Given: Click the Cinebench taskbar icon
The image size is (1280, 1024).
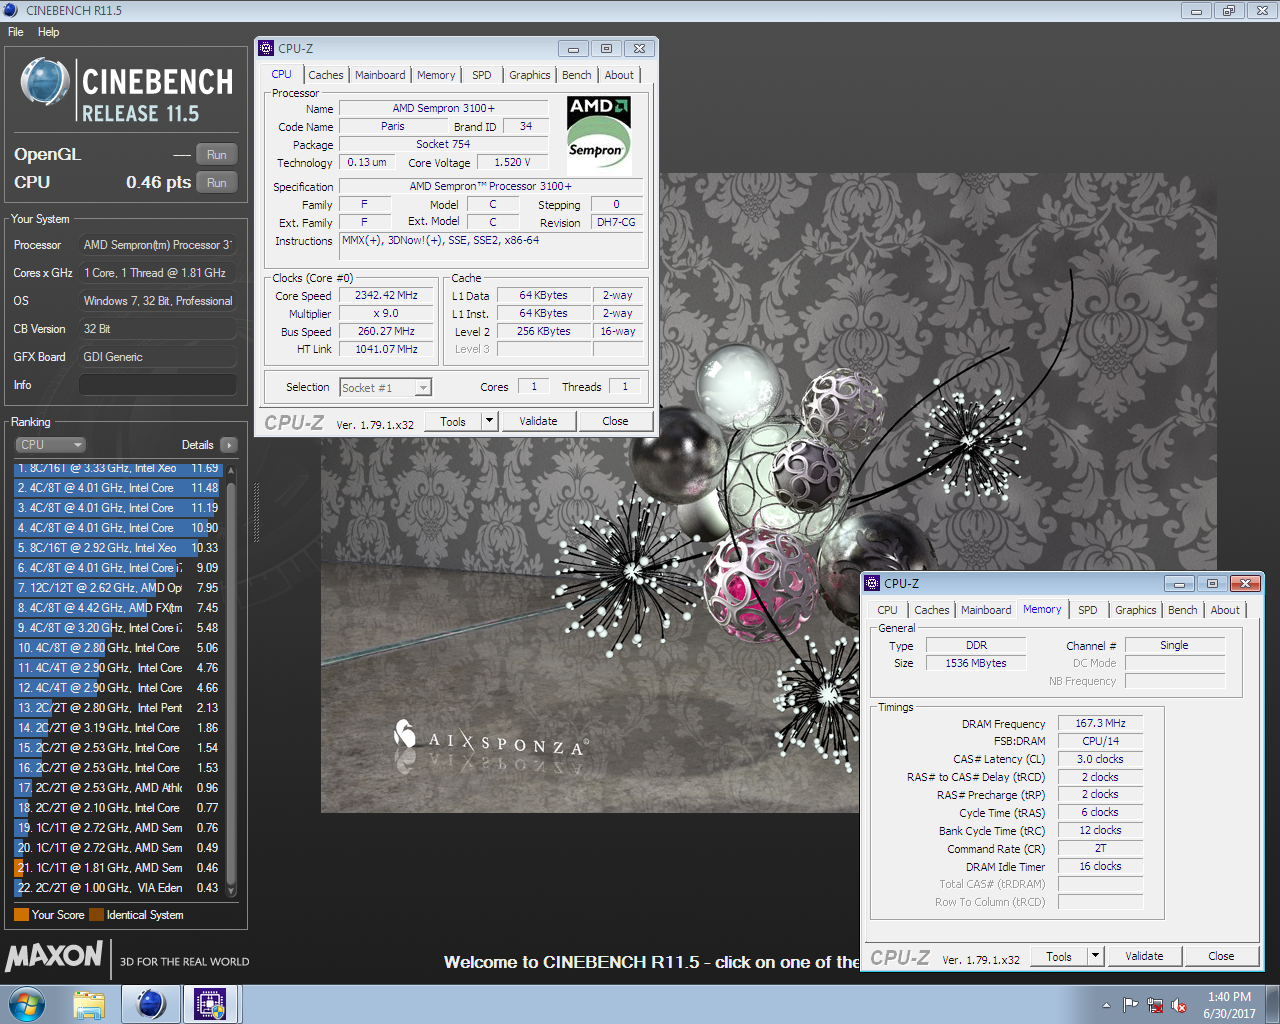Looking at the screenshot, I should coord(151,1004).
